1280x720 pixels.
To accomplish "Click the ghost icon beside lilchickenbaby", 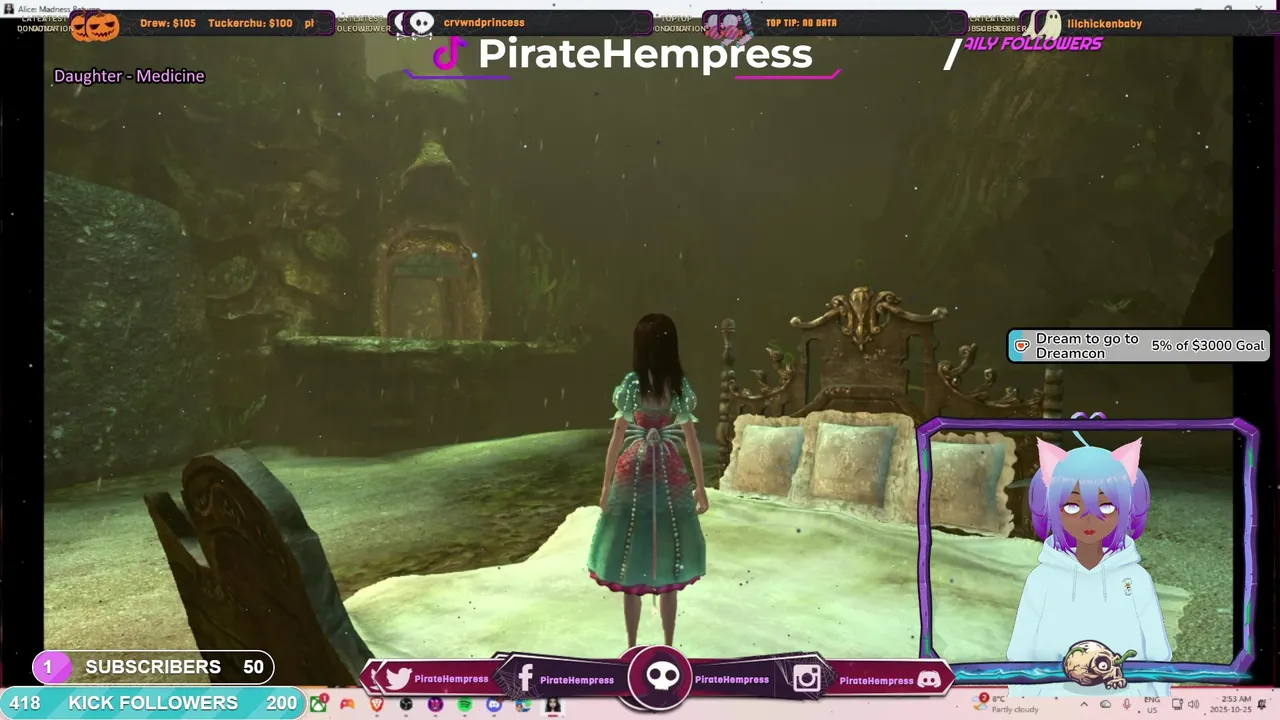I will pos(1046,24).
